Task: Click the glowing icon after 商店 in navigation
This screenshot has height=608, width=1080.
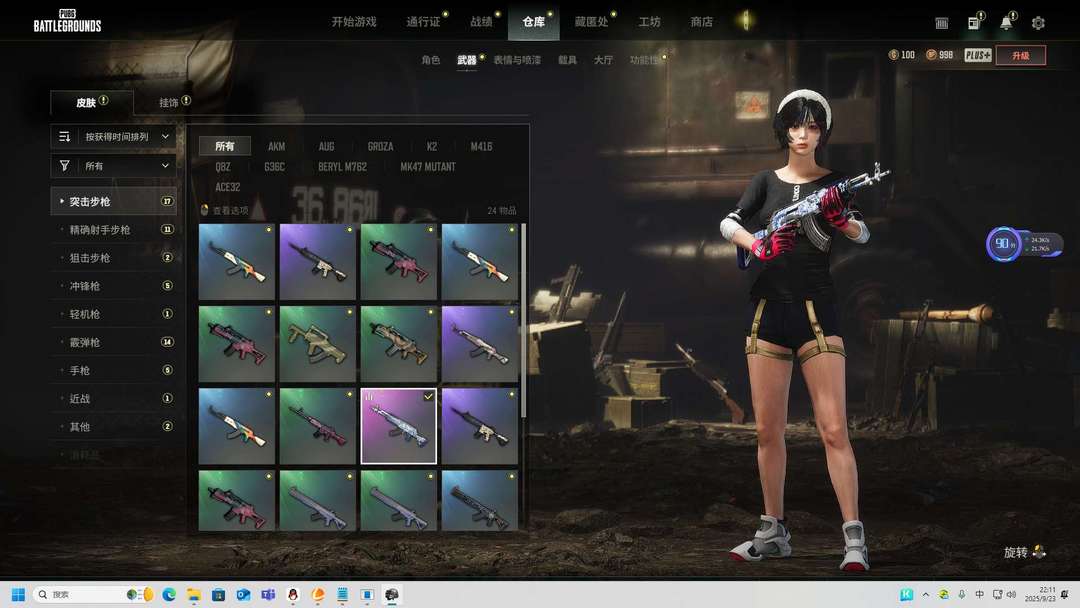Action: 745,21
